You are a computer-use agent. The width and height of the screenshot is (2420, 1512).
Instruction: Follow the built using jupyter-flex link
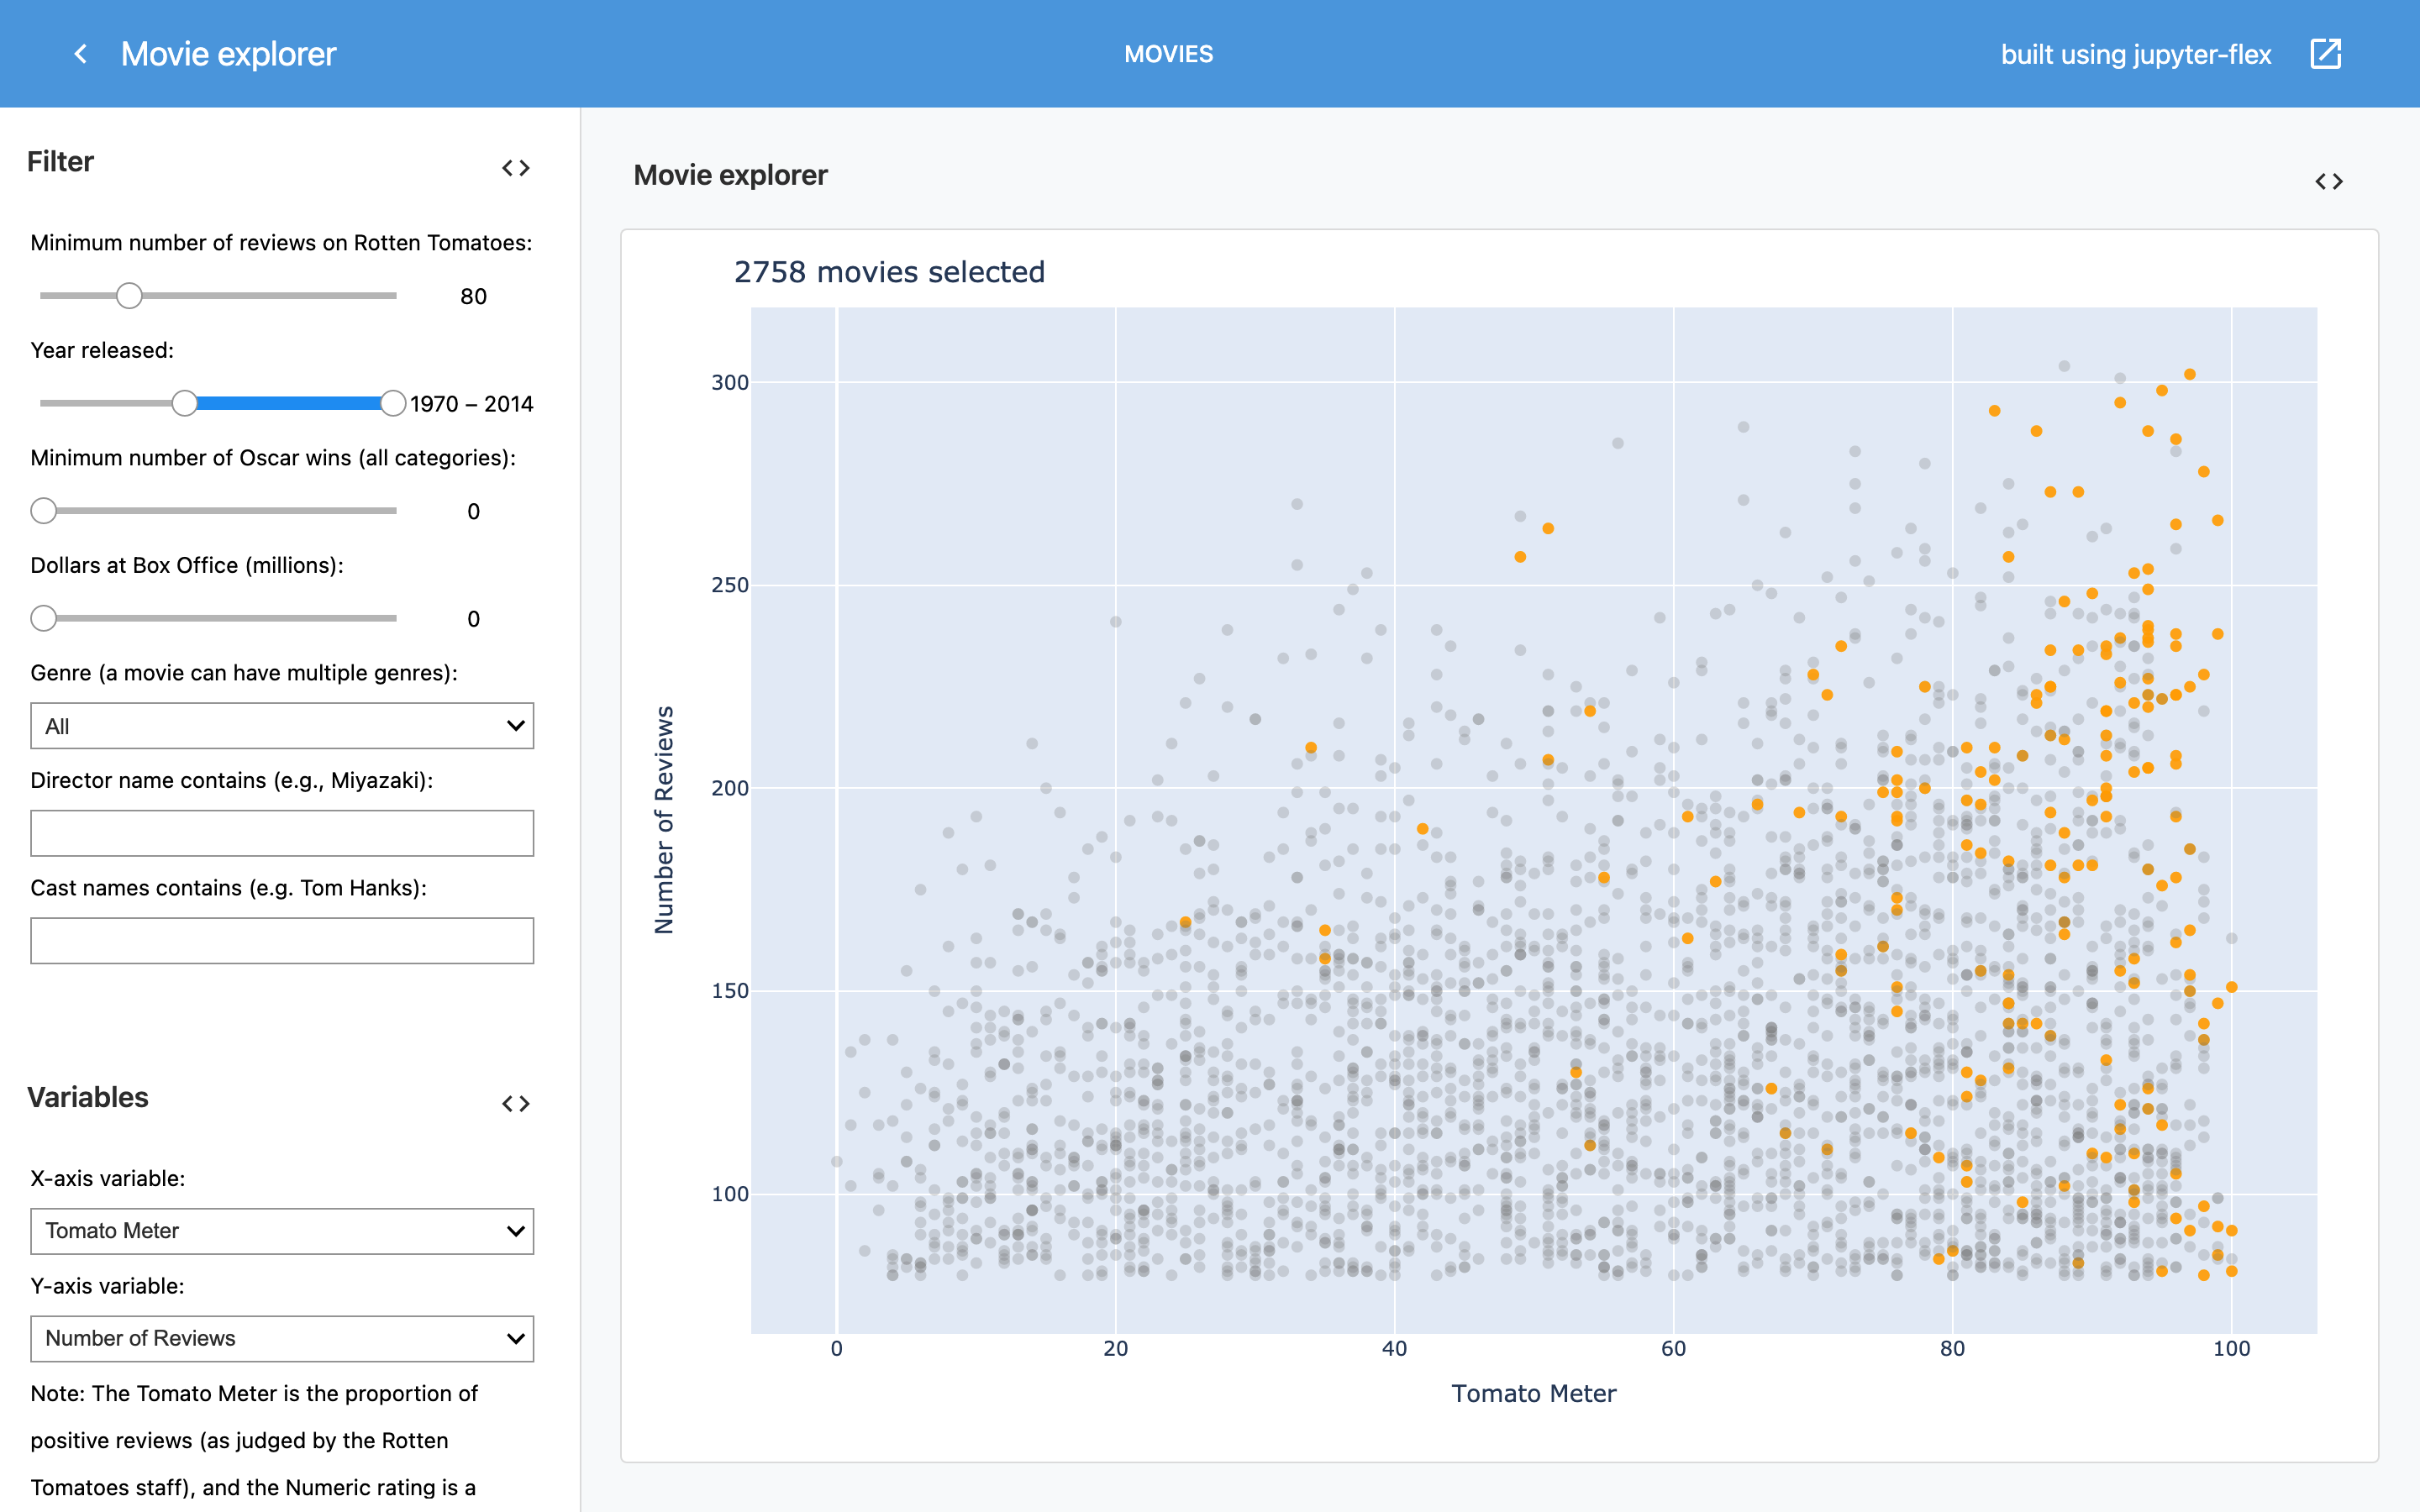pos(2136,53)
